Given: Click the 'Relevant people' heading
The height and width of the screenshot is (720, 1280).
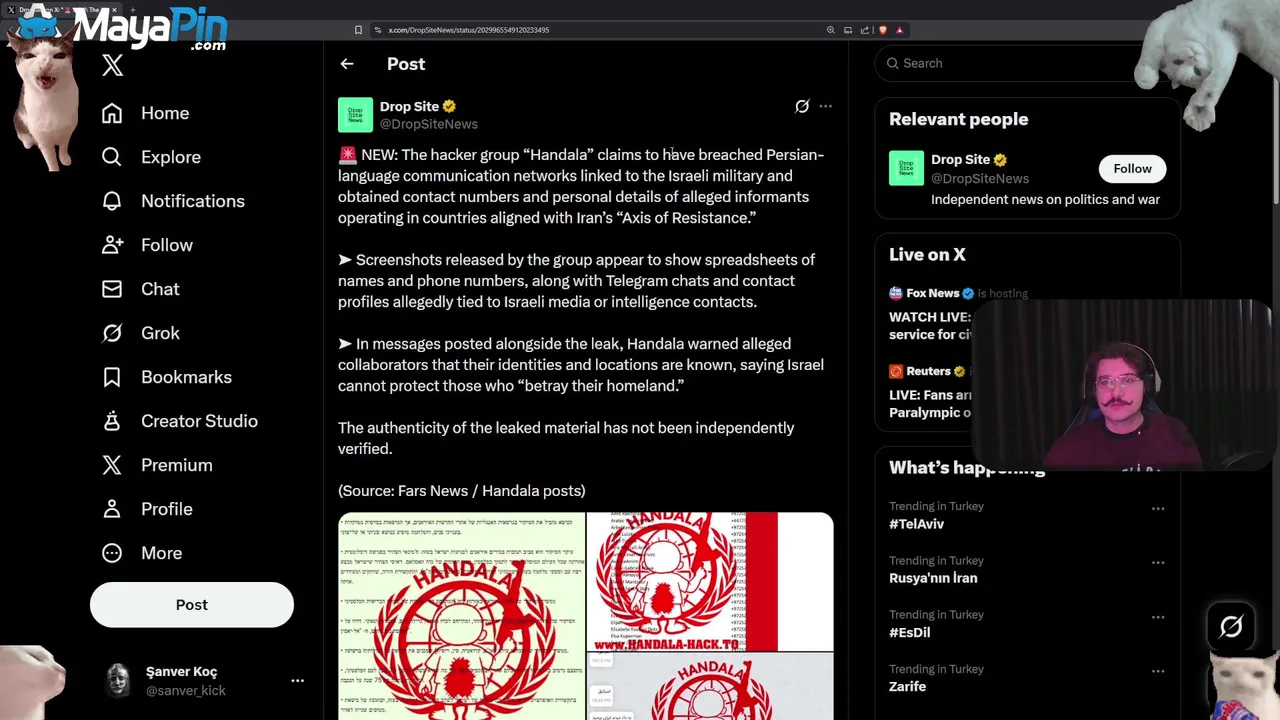Looking at the screenshot, I should click(x=958, y=119).
